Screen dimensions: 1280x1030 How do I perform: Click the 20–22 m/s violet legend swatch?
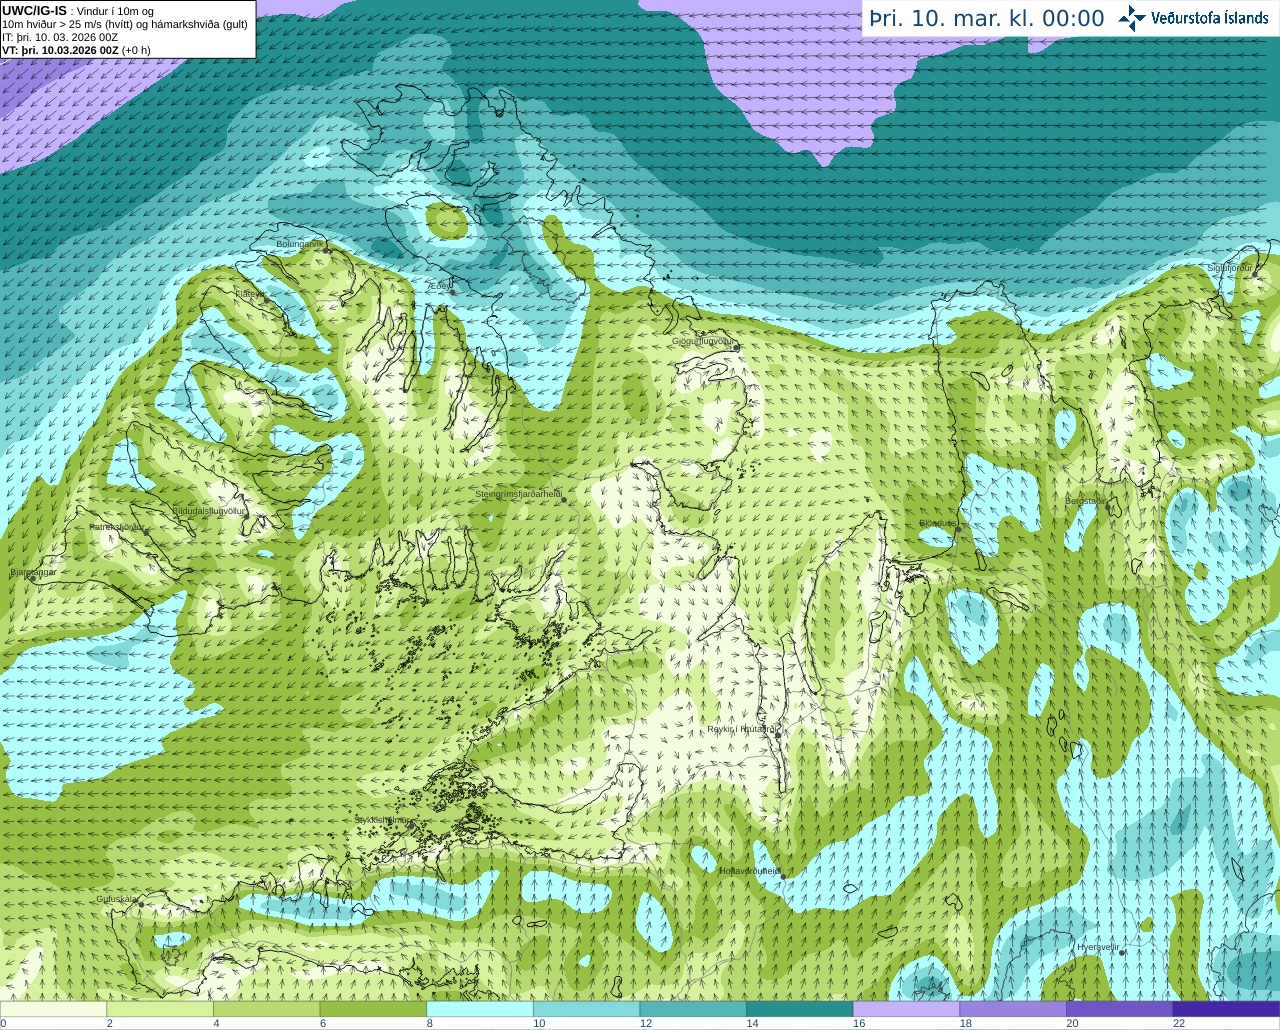click(x=1120, y=1009)
